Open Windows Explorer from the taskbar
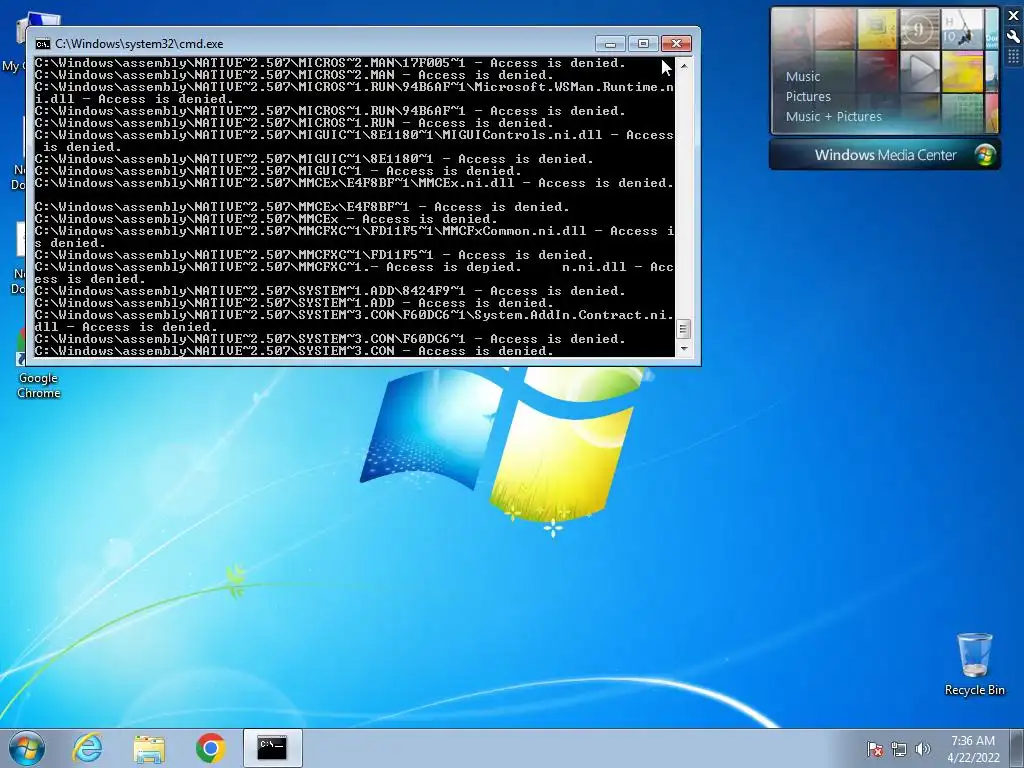Screen dimensions: 1024x768 click(149, 748)
